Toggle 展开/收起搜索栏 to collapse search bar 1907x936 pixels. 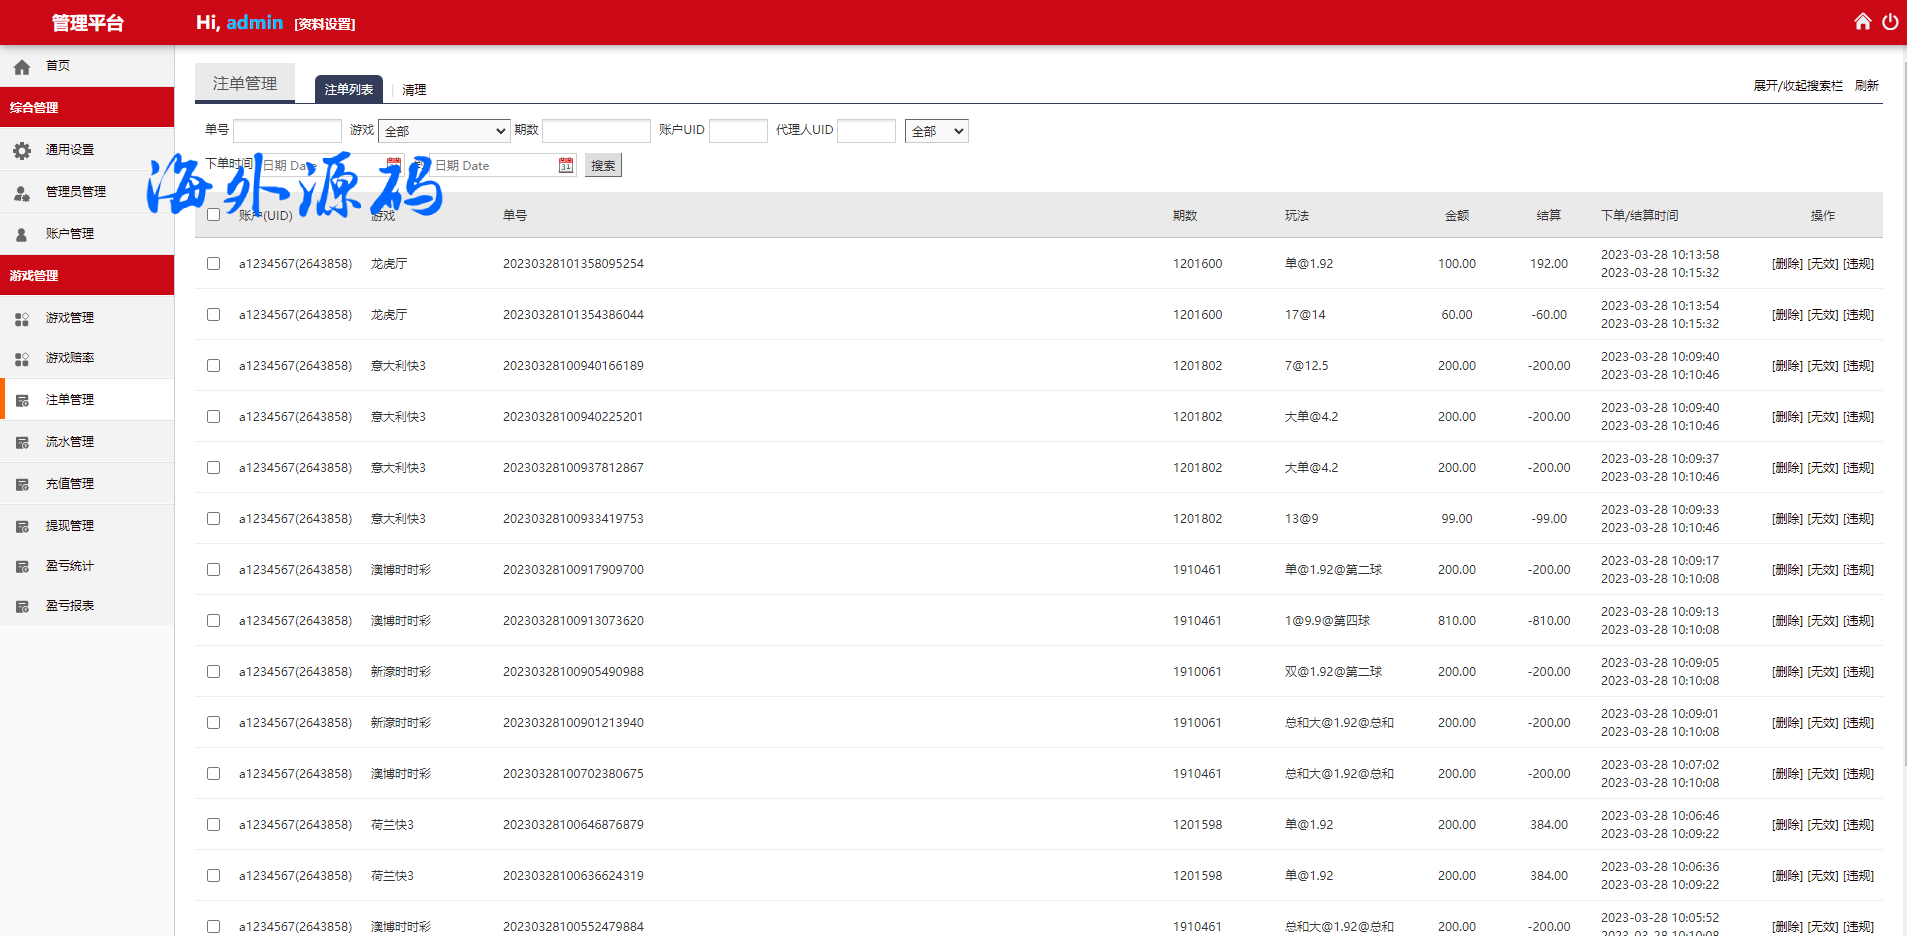pyautogui.click(x=1797, y=86)
